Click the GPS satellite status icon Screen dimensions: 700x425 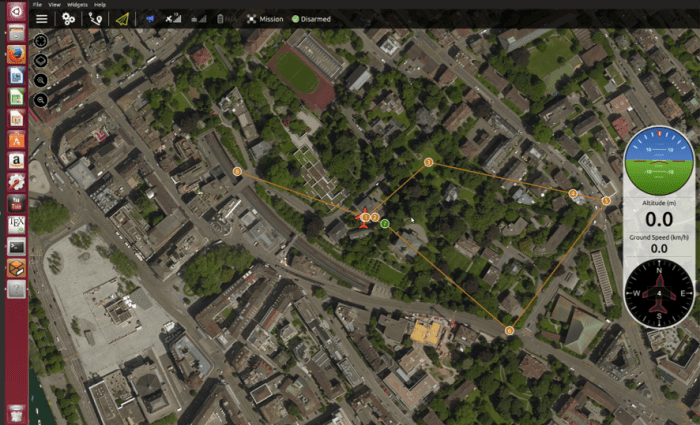pos(172,18)
